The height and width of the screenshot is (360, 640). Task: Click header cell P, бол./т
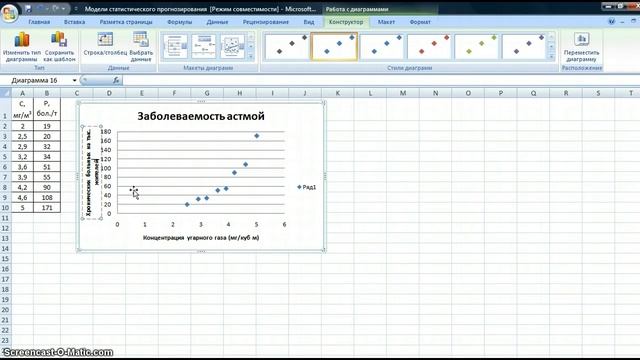pyautogui.click(x=47, y=109)
